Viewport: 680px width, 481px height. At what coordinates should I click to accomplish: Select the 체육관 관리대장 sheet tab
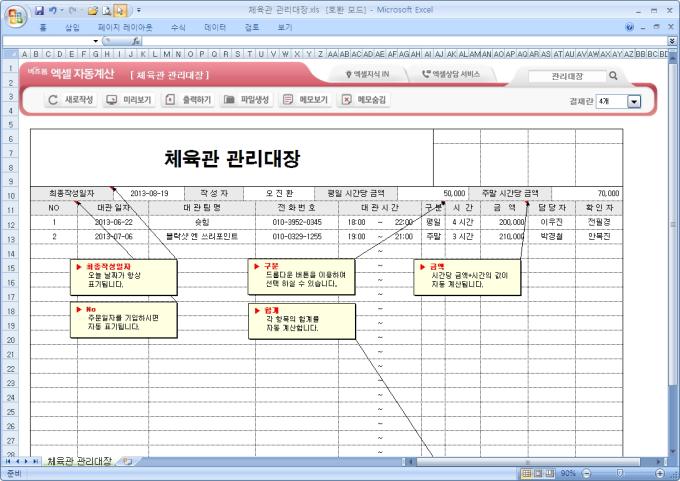pyautogui.click(x=79, y=461)
